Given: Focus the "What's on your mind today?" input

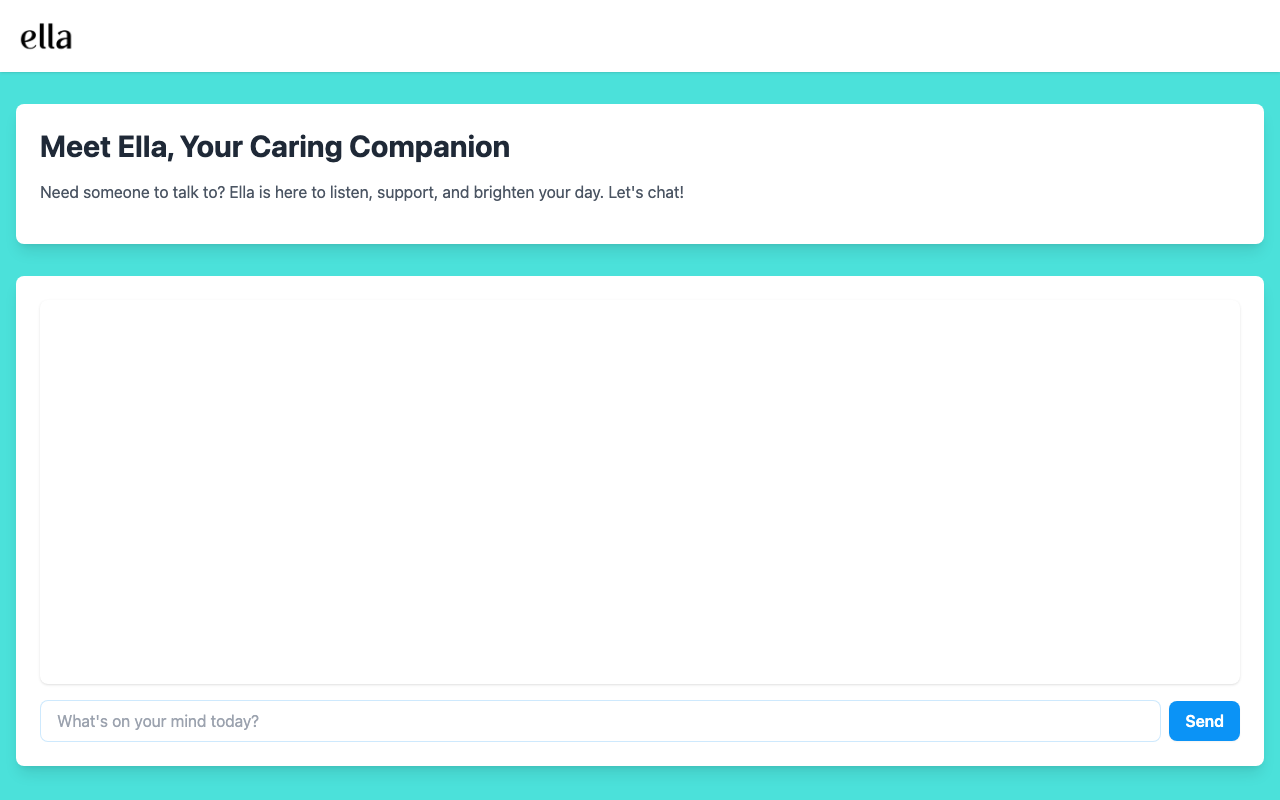Looking at the screenshot, I should point(600,721).
